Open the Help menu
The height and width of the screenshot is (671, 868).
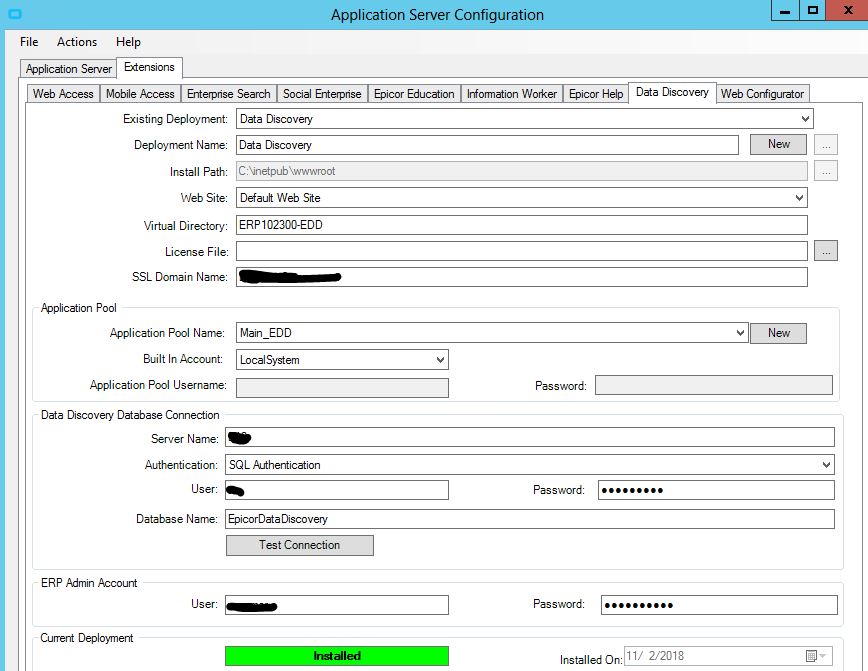click(128, 42)
